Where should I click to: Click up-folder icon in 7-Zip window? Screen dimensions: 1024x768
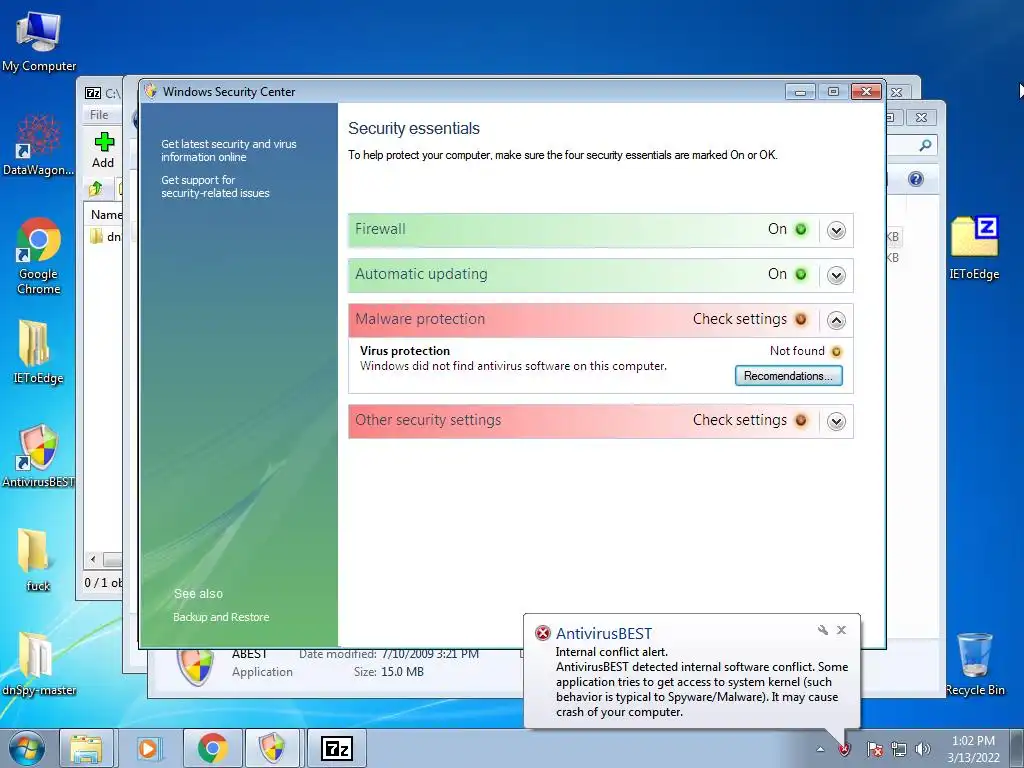95,189
